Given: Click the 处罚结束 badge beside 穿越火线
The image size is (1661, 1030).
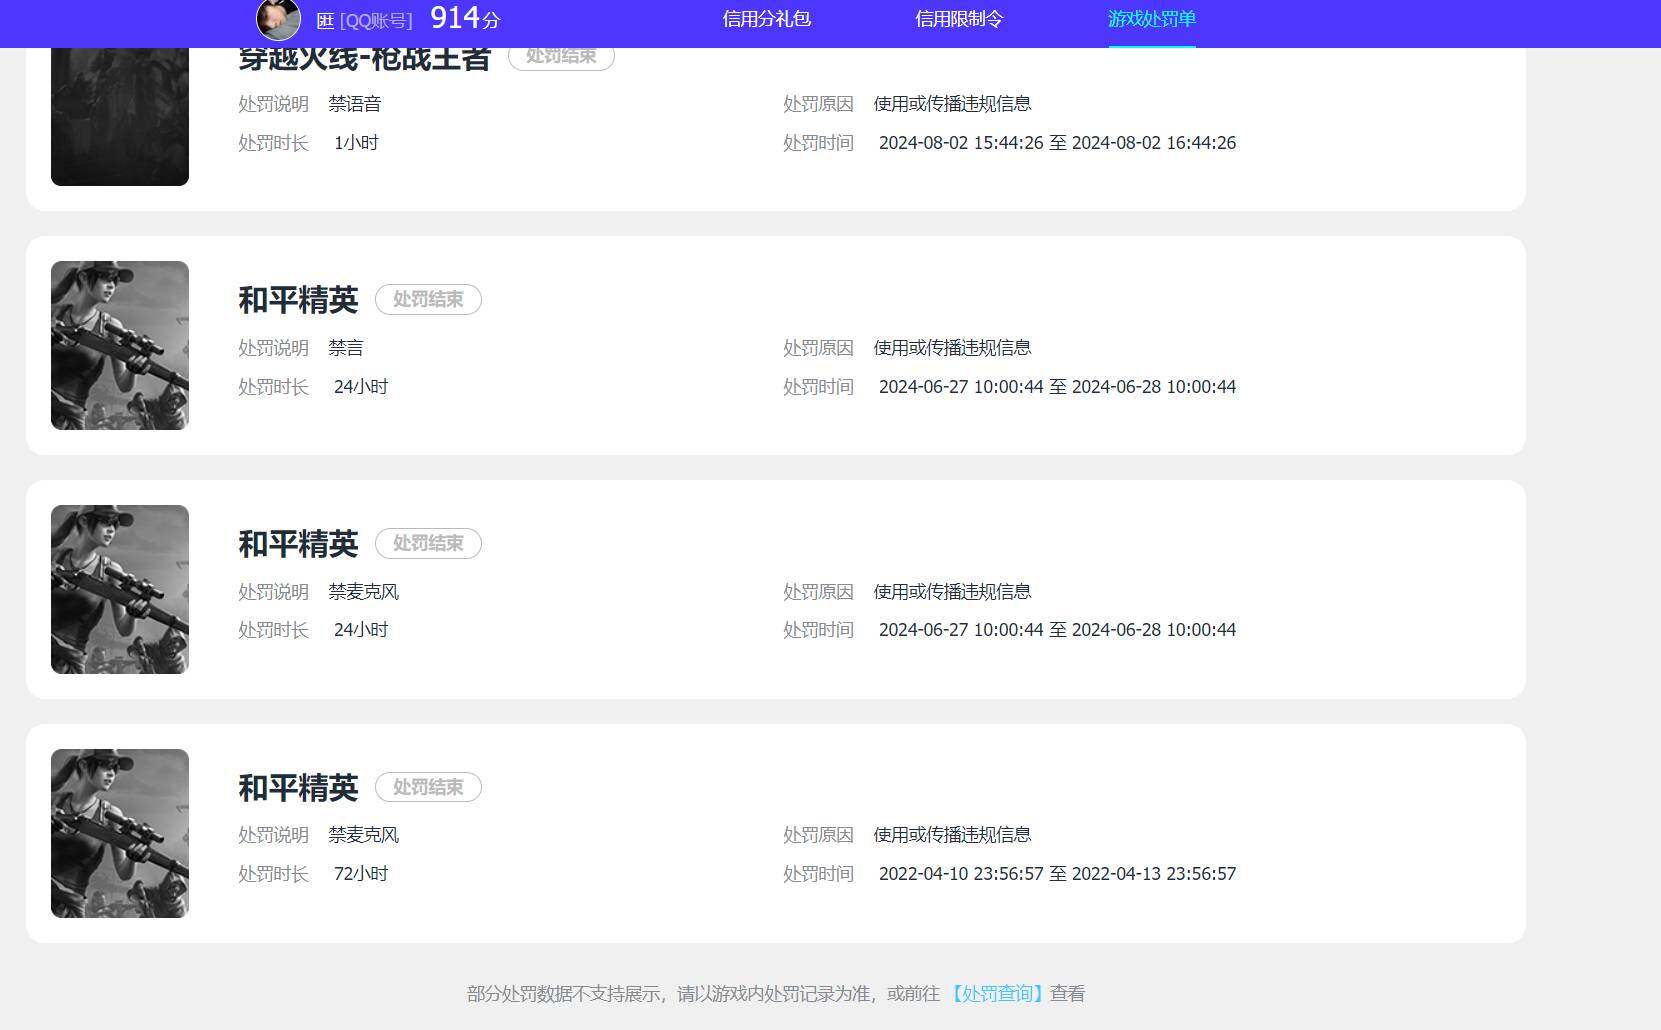Looking at the screenshot, I should tap(561, 58).
